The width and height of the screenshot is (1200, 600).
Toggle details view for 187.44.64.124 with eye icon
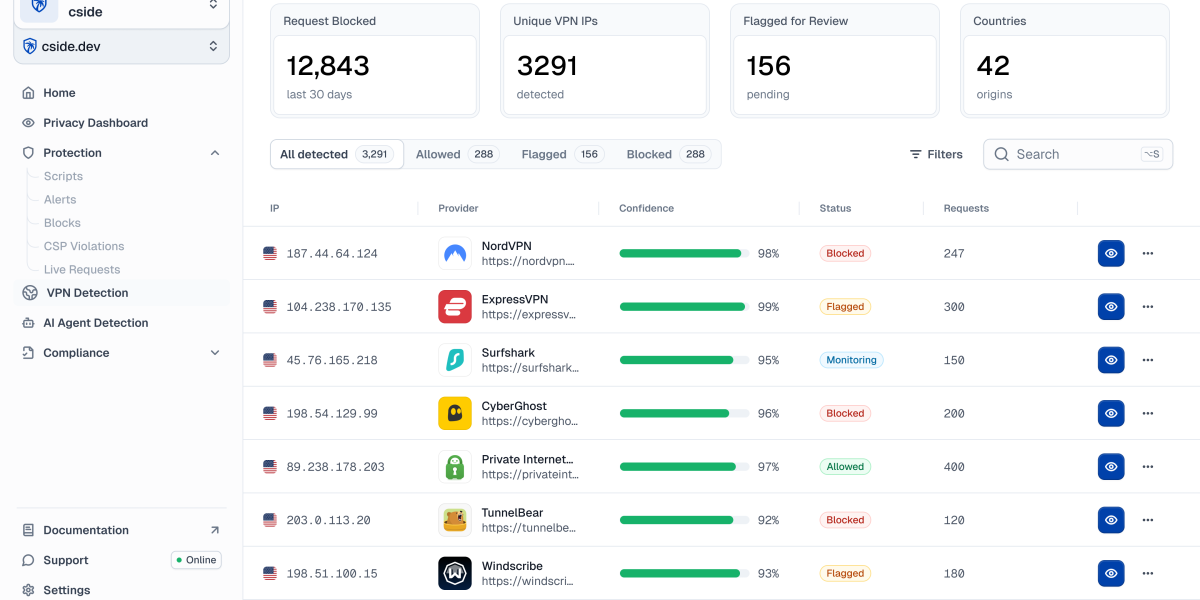pos(1111,253)
